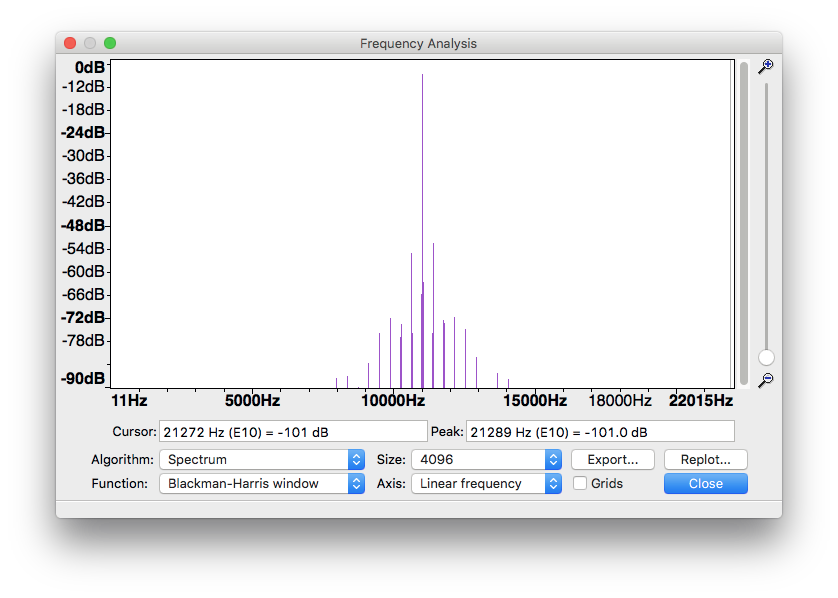Click the Peak readout field
Viewport: 838px width, 598px height.
[x=600, y=432]
